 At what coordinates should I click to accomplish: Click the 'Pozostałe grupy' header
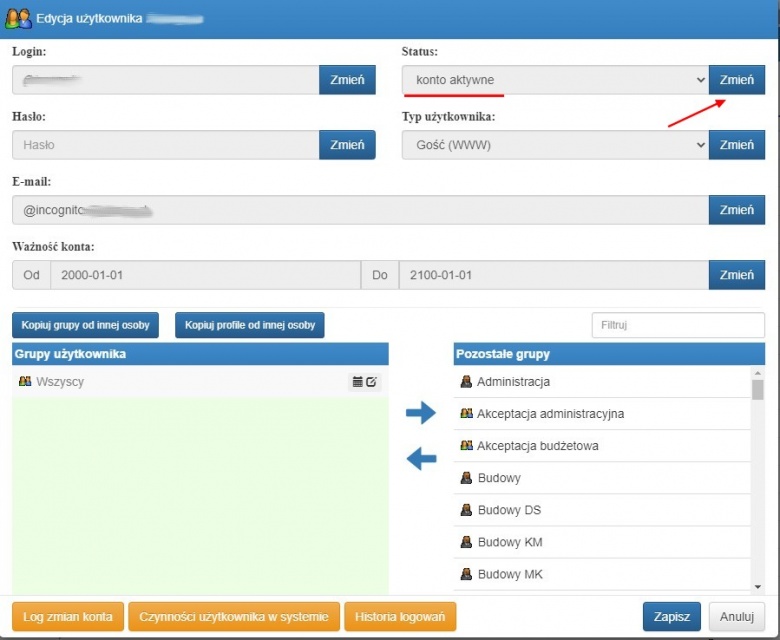(x=609, y=354)
